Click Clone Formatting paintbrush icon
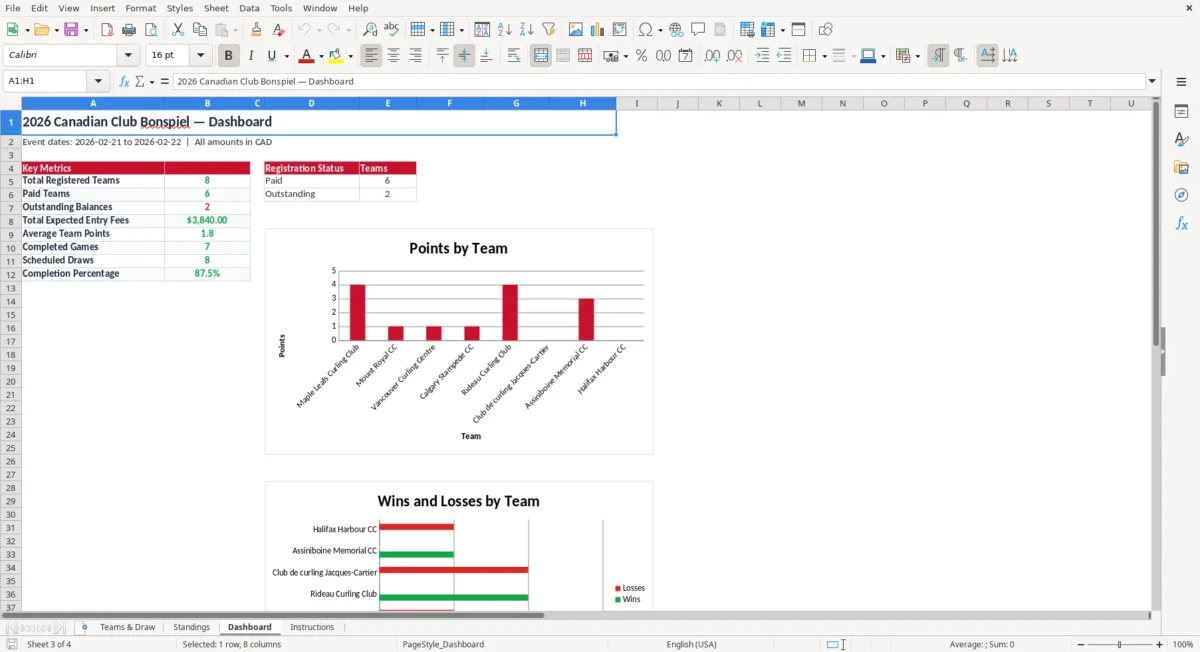Viewport: 1200px width, 652px height. point(257,29)
